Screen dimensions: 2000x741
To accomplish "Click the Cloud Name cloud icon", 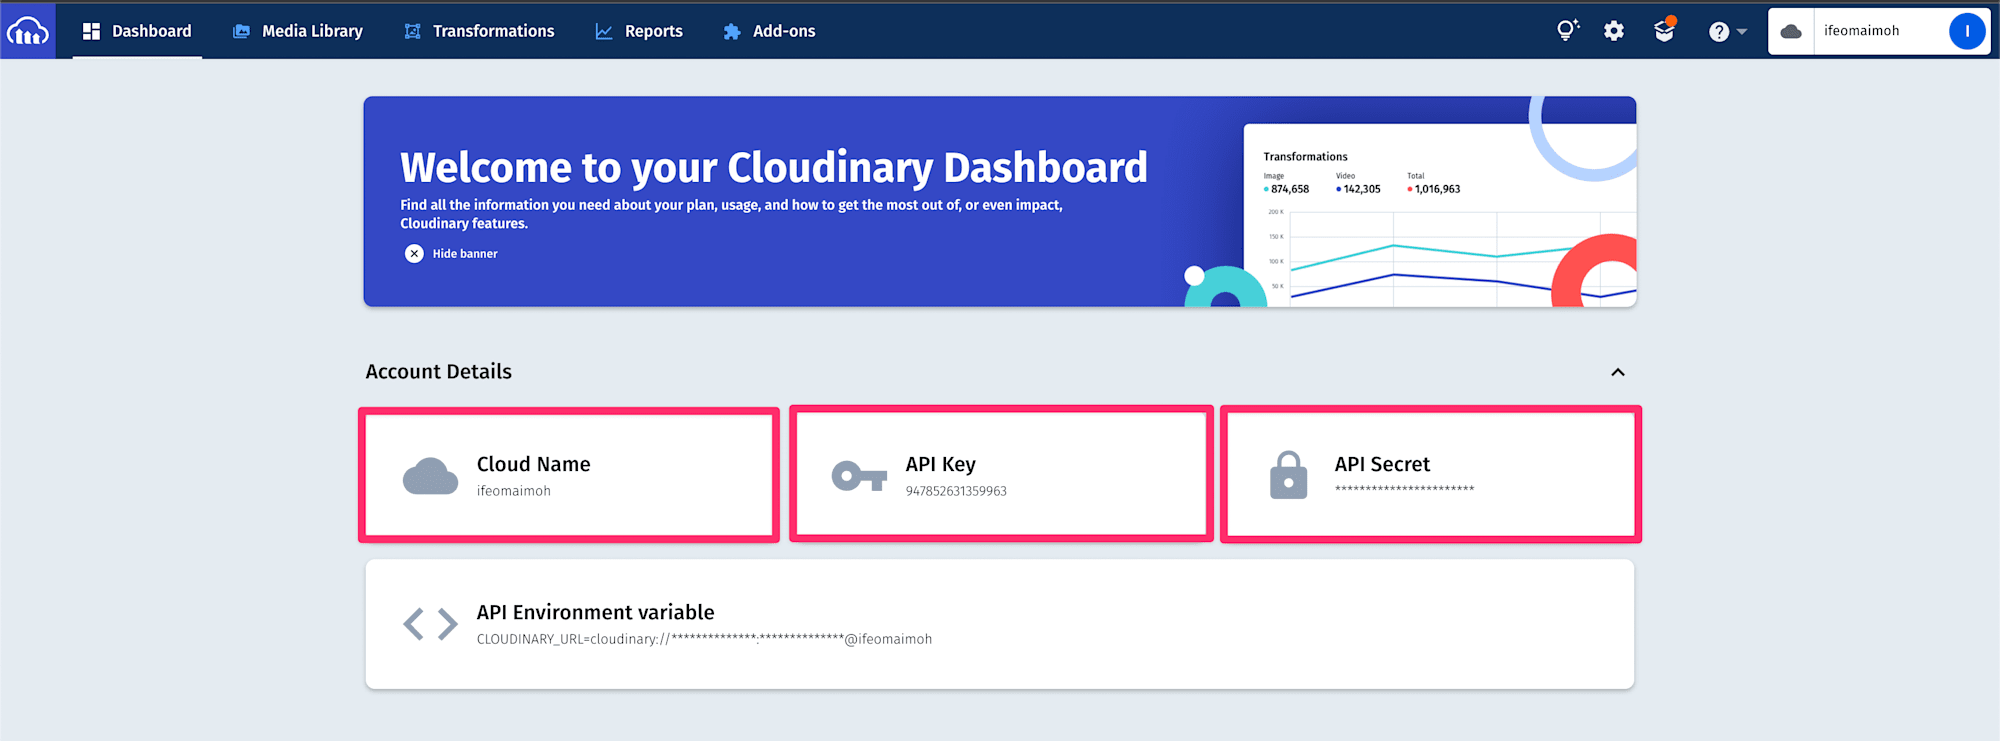I will pyautogui.click(x=430, y=476).
